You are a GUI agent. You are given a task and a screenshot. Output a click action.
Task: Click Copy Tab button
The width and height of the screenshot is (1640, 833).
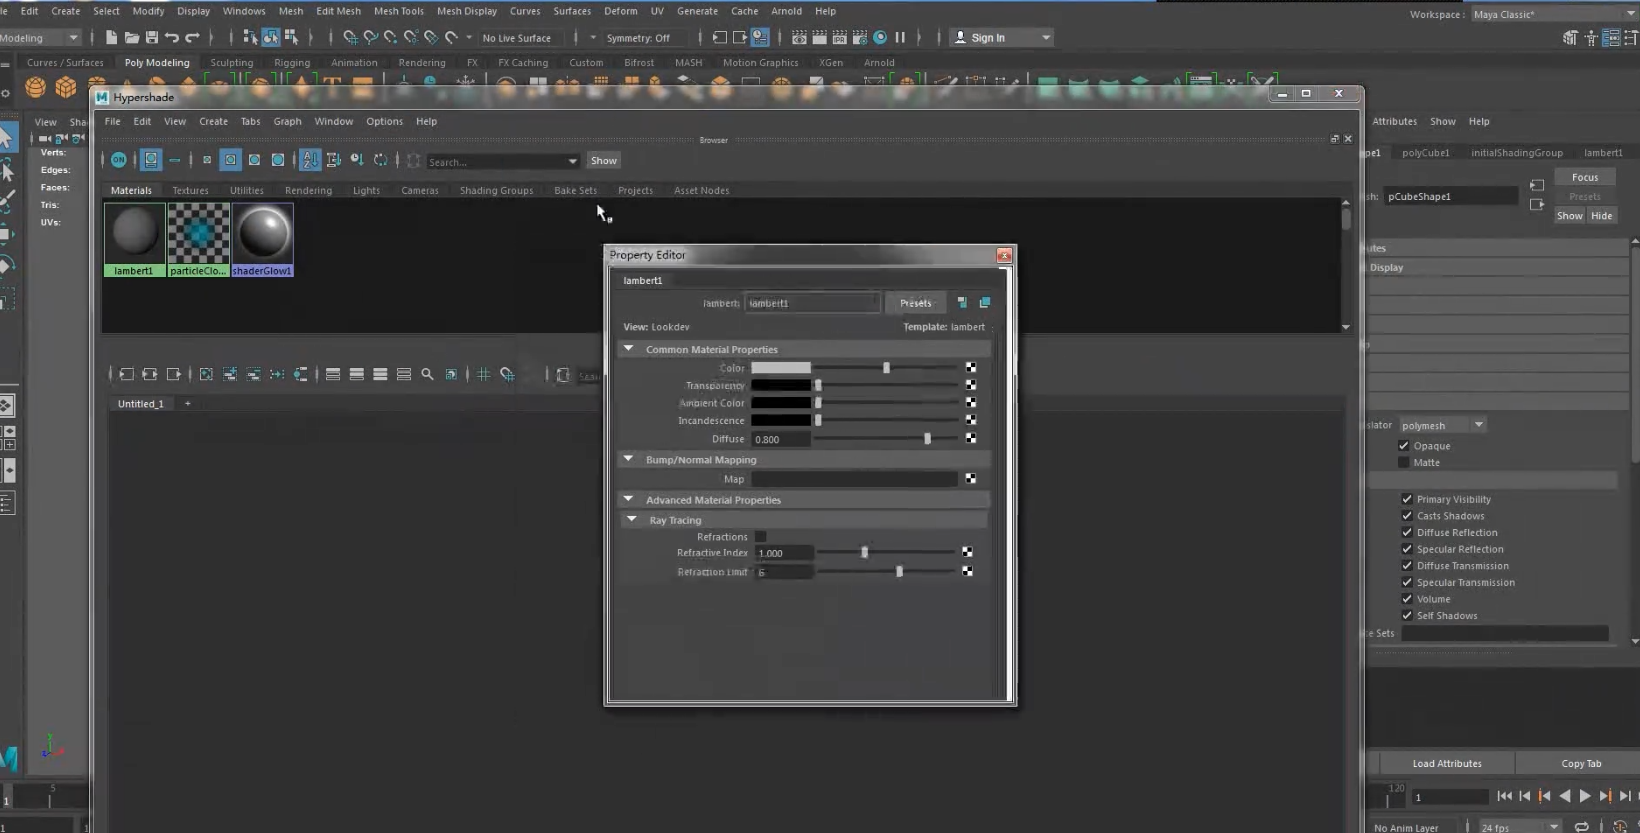[1581, 763]
